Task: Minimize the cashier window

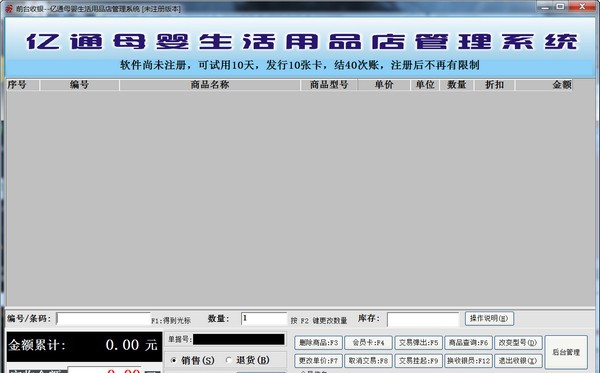Action: [545, 7]
